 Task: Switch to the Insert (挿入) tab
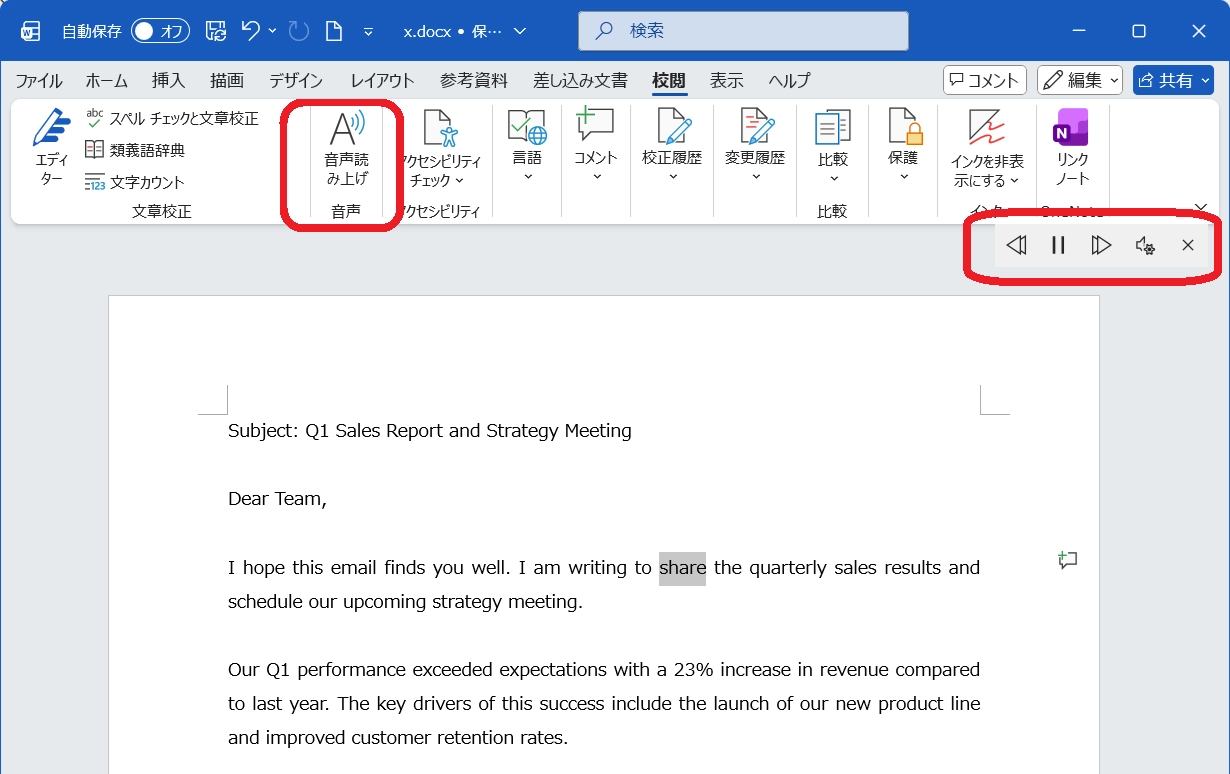tap(168, 81)
